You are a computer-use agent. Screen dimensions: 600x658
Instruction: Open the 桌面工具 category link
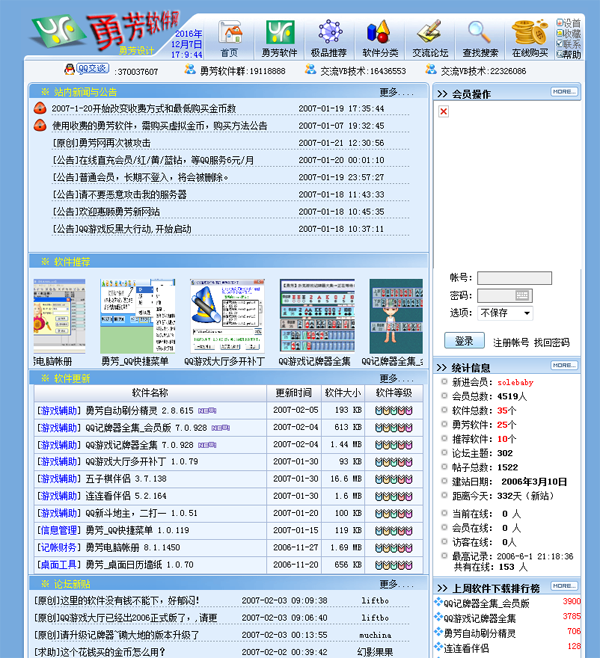(x=59, y=565)
